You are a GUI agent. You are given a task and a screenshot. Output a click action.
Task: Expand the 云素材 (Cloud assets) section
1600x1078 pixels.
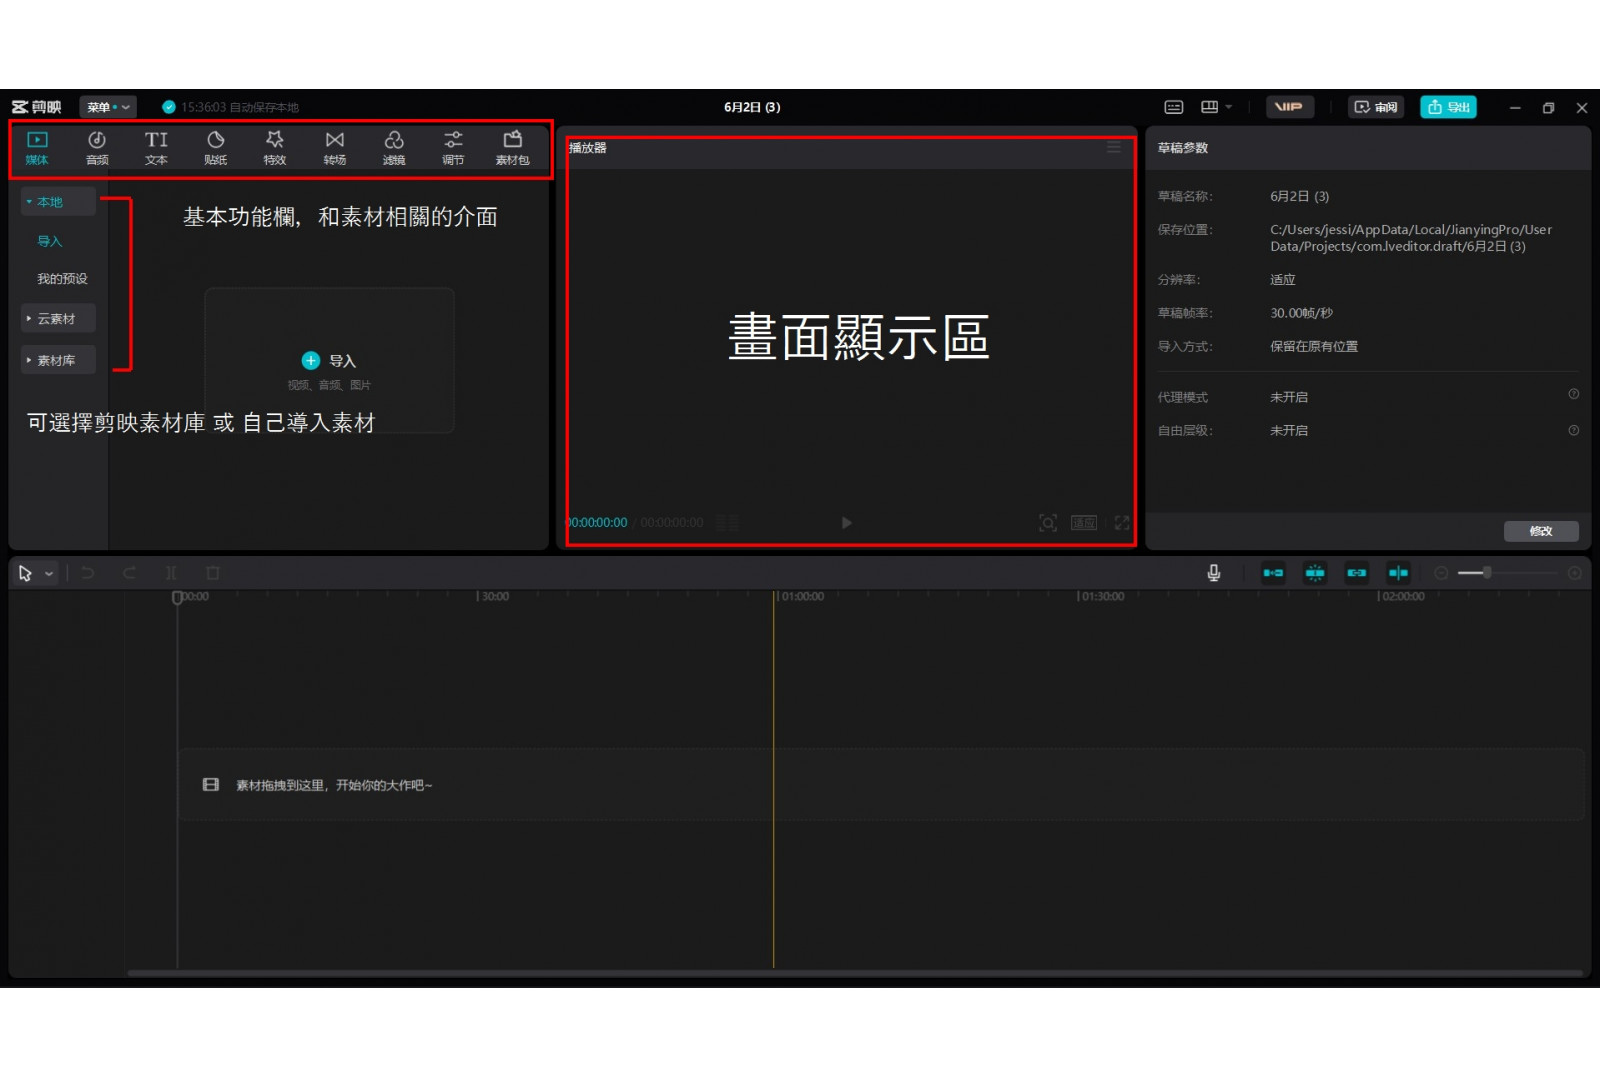(59, 319)
